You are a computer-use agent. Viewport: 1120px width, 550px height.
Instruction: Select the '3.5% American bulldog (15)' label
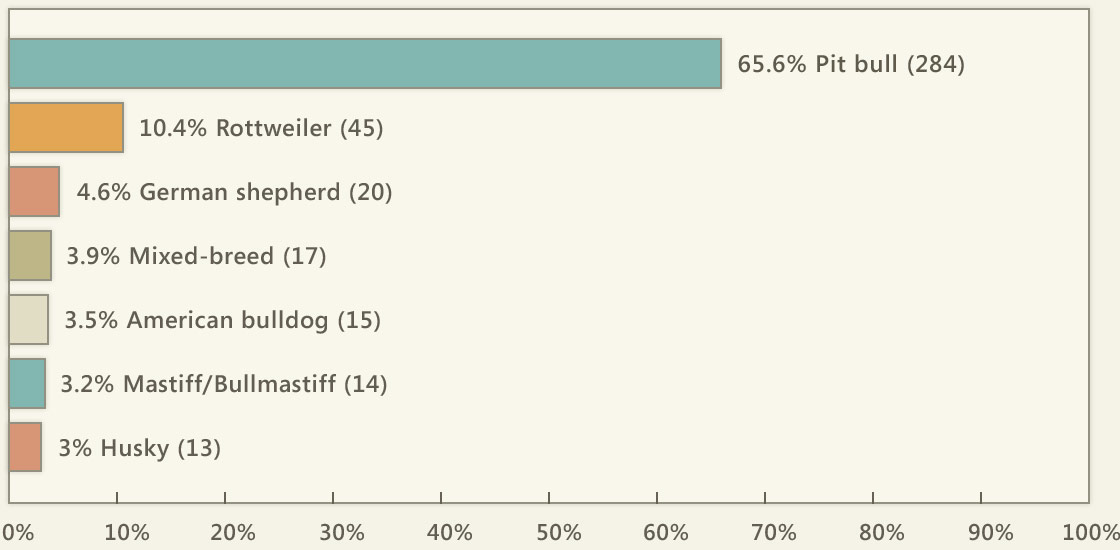(x=223, y=320)
